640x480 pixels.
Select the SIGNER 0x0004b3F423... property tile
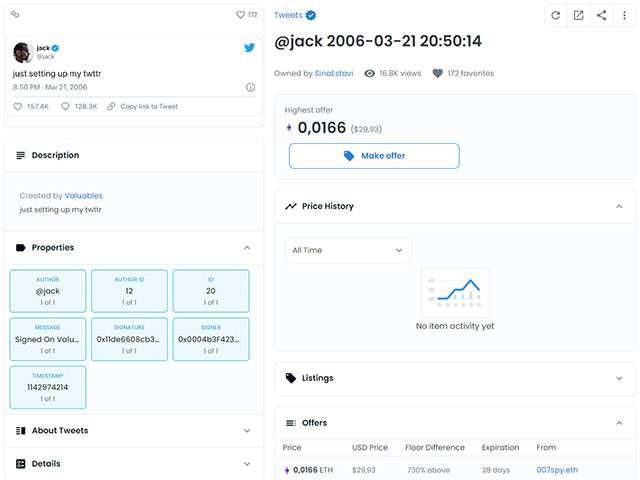pos(211,339)
